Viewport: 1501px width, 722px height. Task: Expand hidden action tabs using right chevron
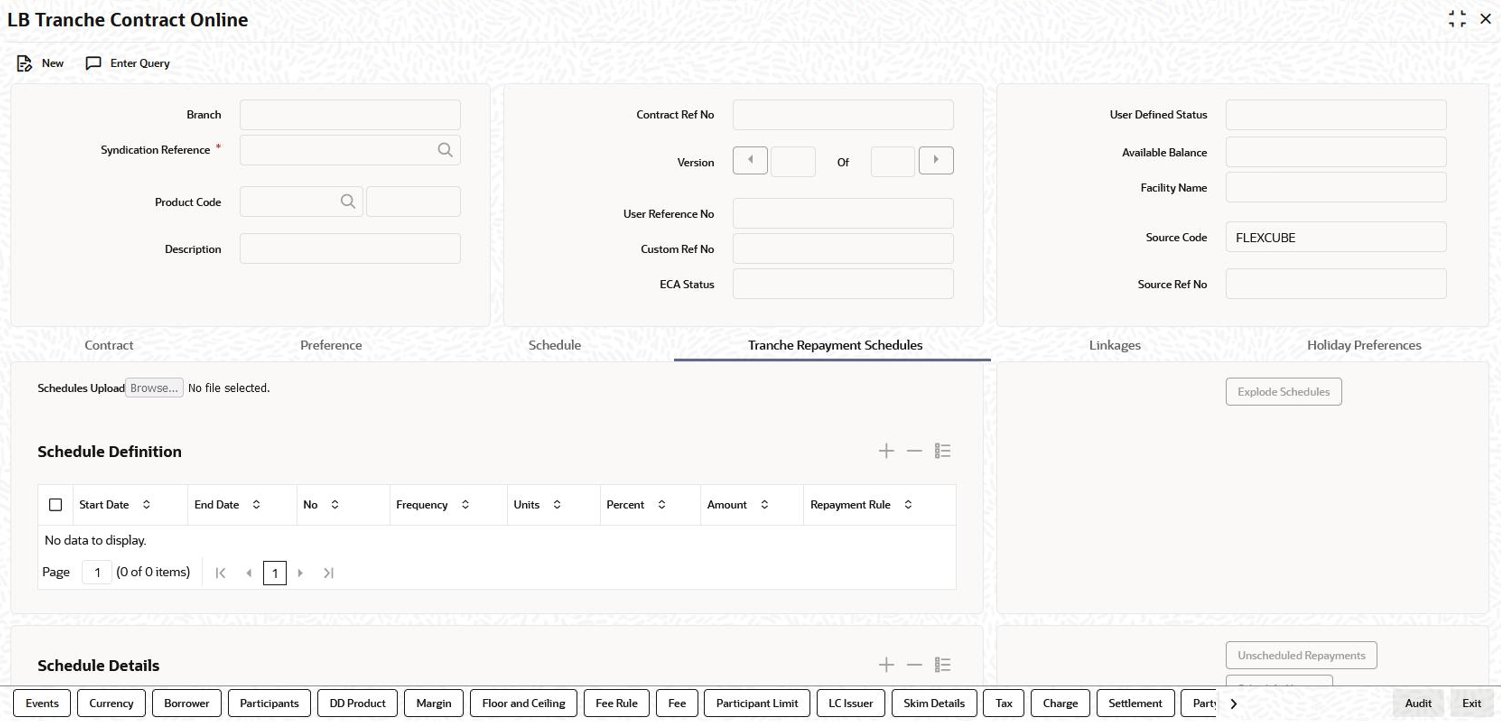click(x=1233, y=702)
